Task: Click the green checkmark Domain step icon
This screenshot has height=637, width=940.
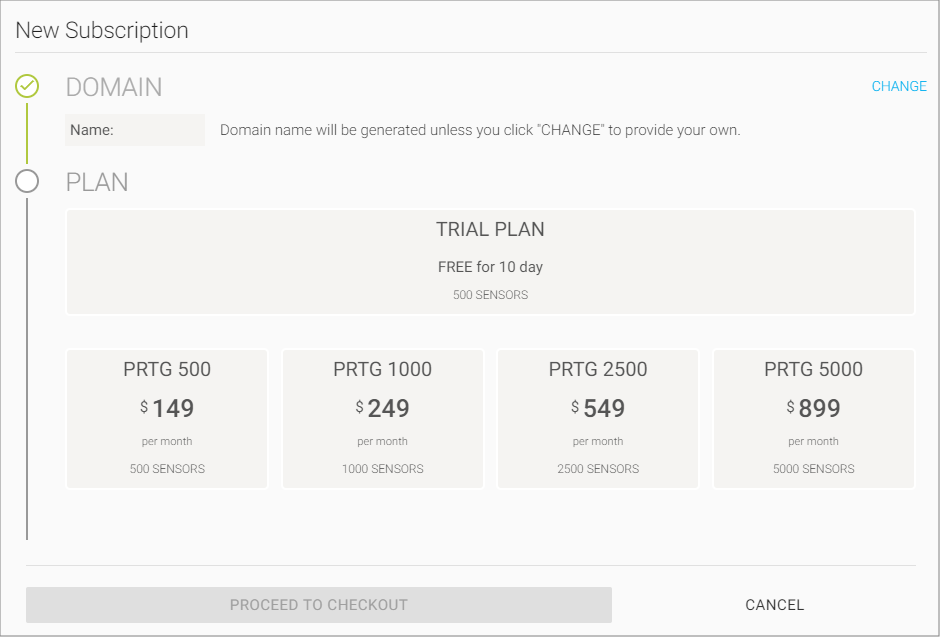Action: click(x=27, y=86)
